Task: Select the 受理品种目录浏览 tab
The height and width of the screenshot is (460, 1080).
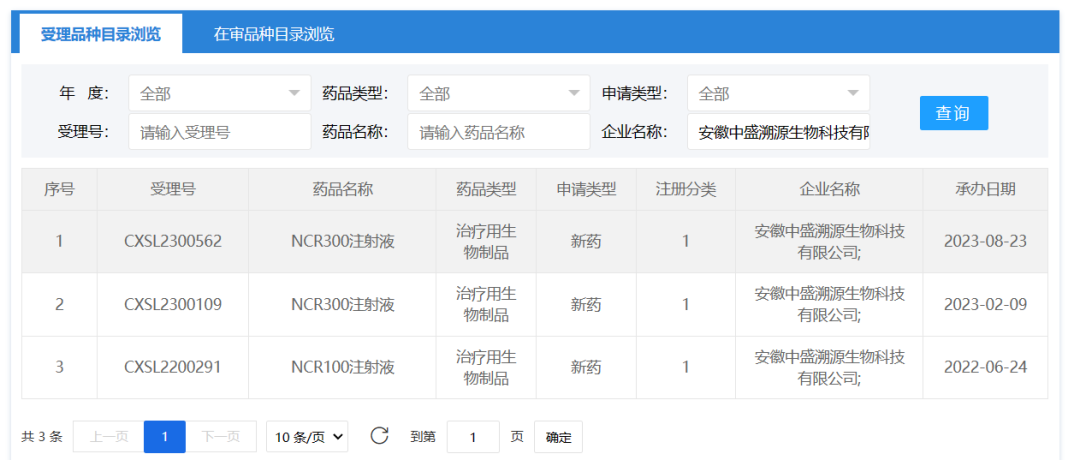Action: 100,34
